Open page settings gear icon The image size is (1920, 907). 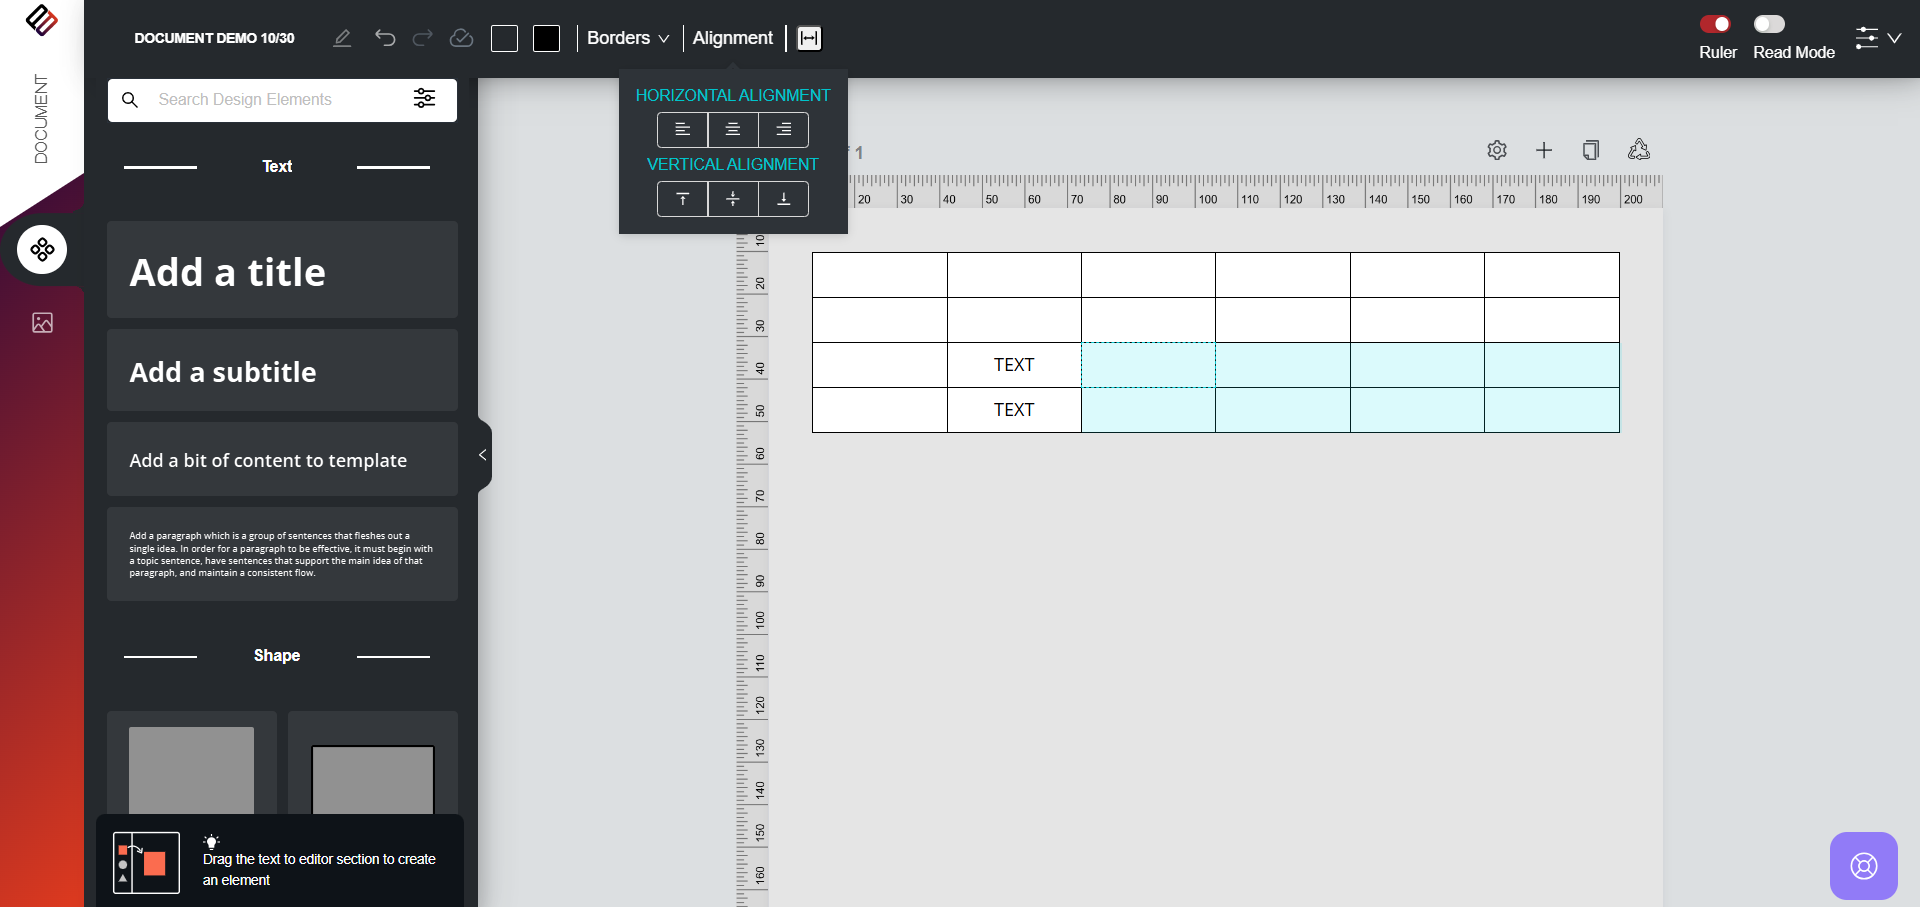[x=1497, y=150]
